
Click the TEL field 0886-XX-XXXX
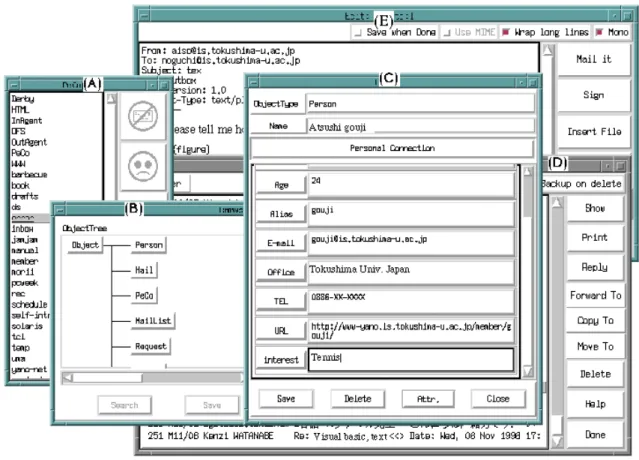tap(411, 301)
